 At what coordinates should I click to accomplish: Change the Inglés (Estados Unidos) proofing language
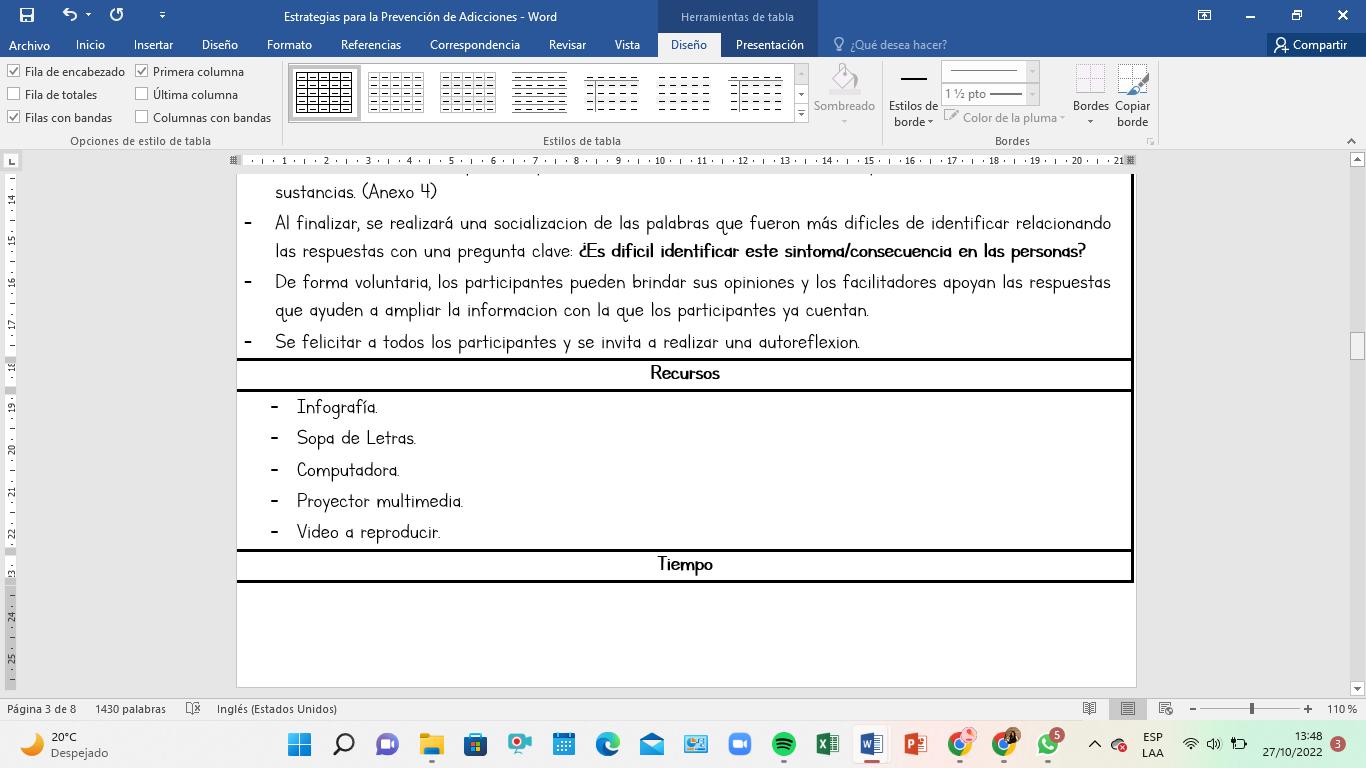(x=277, y=709)
